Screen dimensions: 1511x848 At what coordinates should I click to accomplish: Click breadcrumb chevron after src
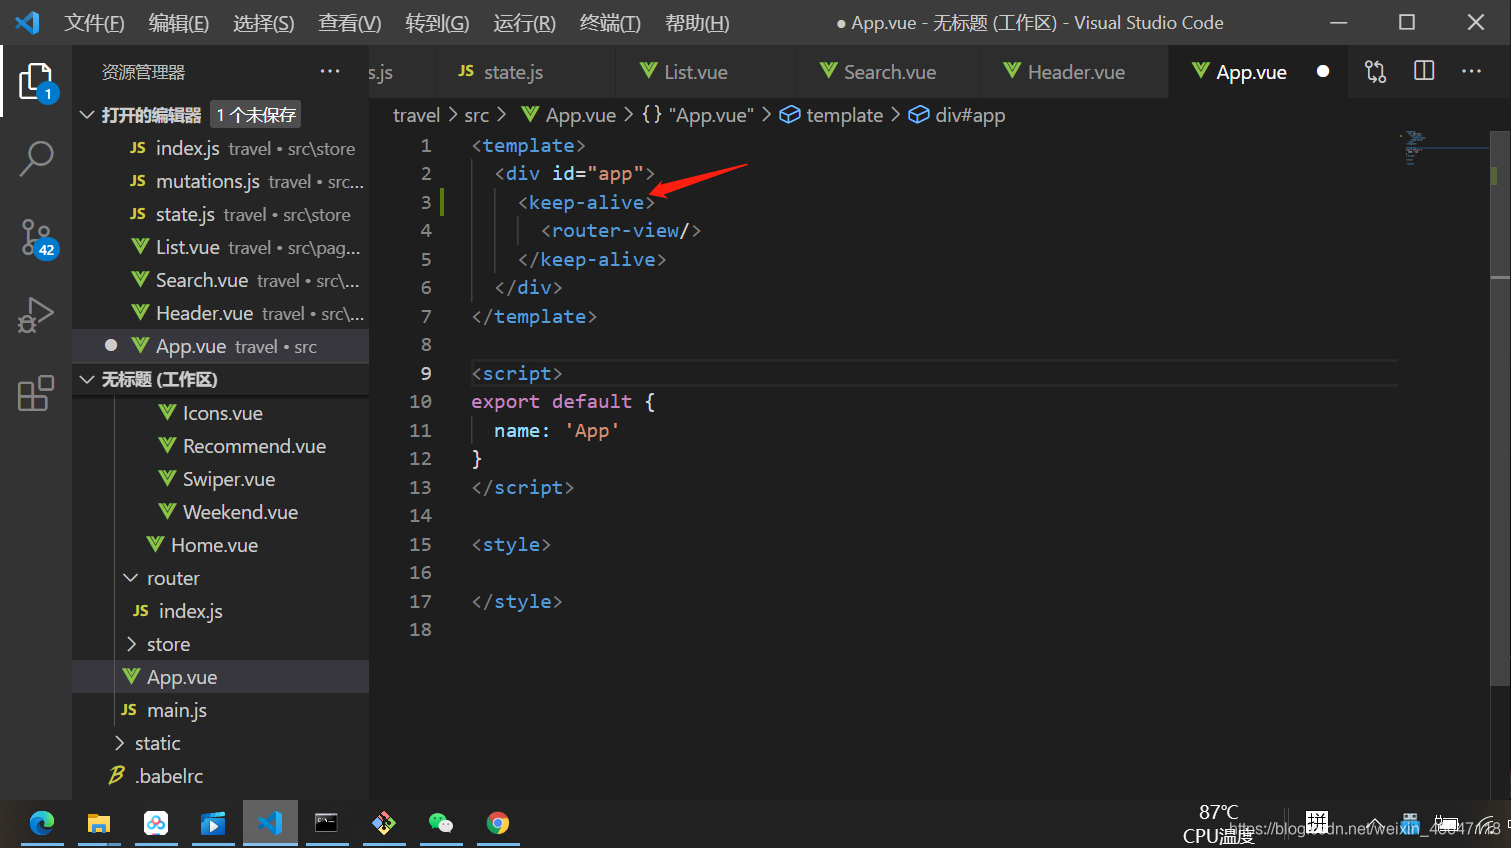[502, 115]
